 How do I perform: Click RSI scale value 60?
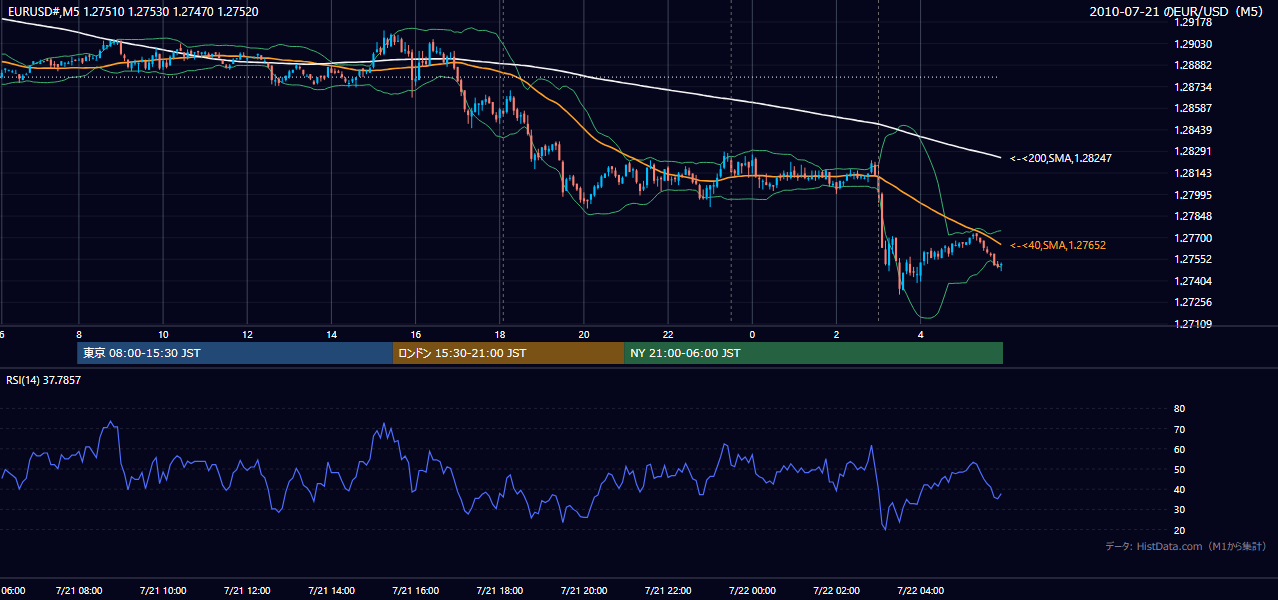pyautogui.click(x=1180, y=449)
